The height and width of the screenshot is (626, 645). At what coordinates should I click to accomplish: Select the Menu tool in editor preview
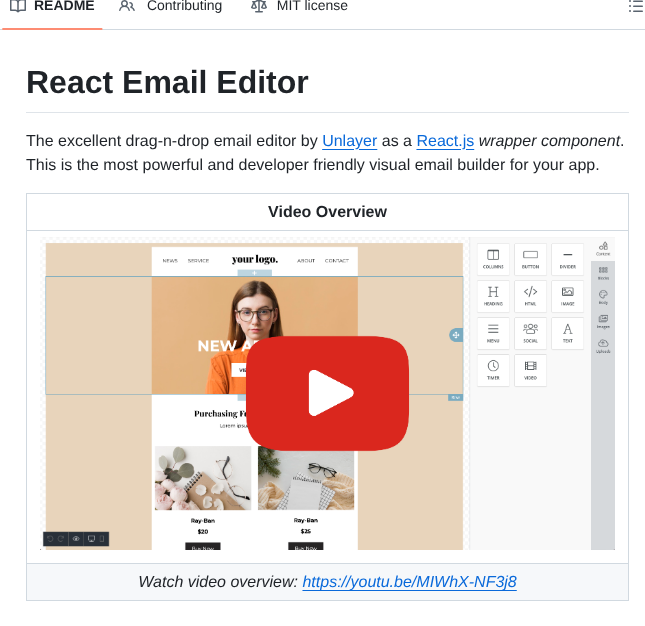[x=493, y=333]
